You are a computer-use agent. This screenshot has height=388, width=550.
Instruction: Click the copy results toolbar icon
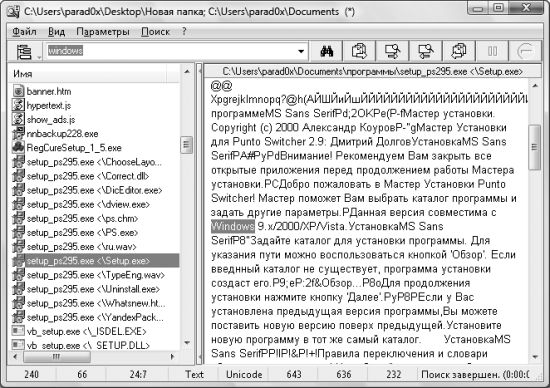359,52
